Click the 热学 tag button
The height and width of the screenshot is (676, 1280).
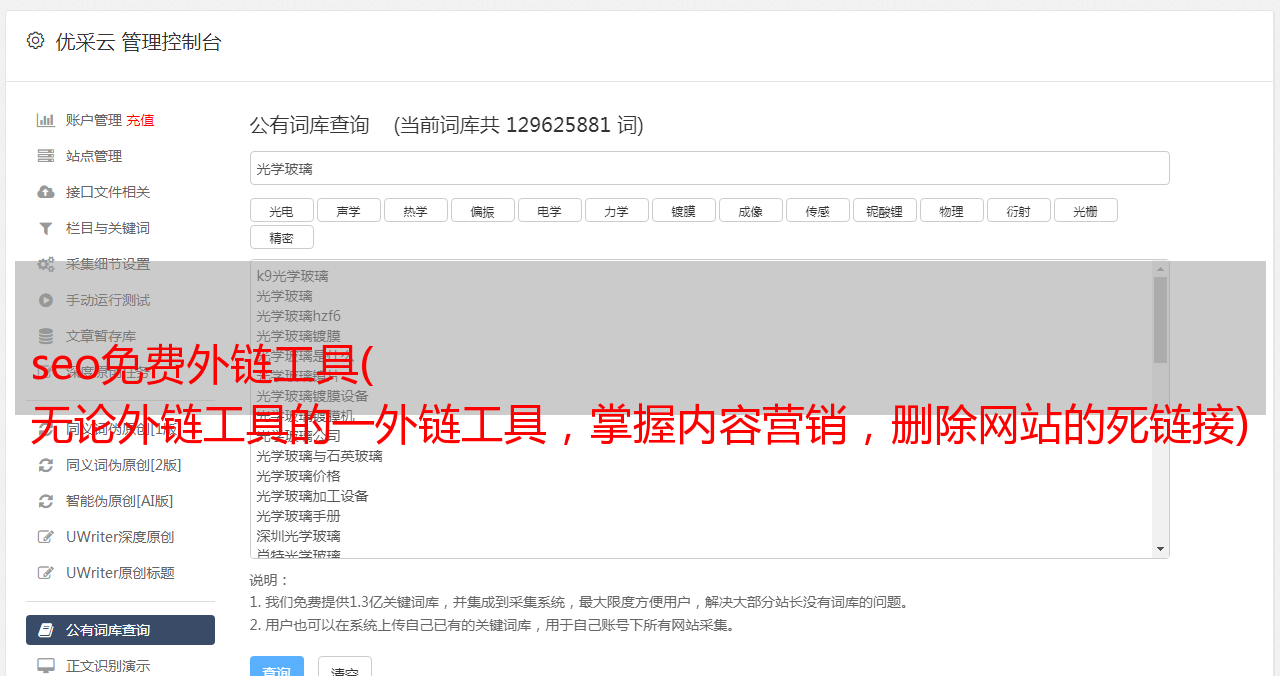(x=415, y=210)
